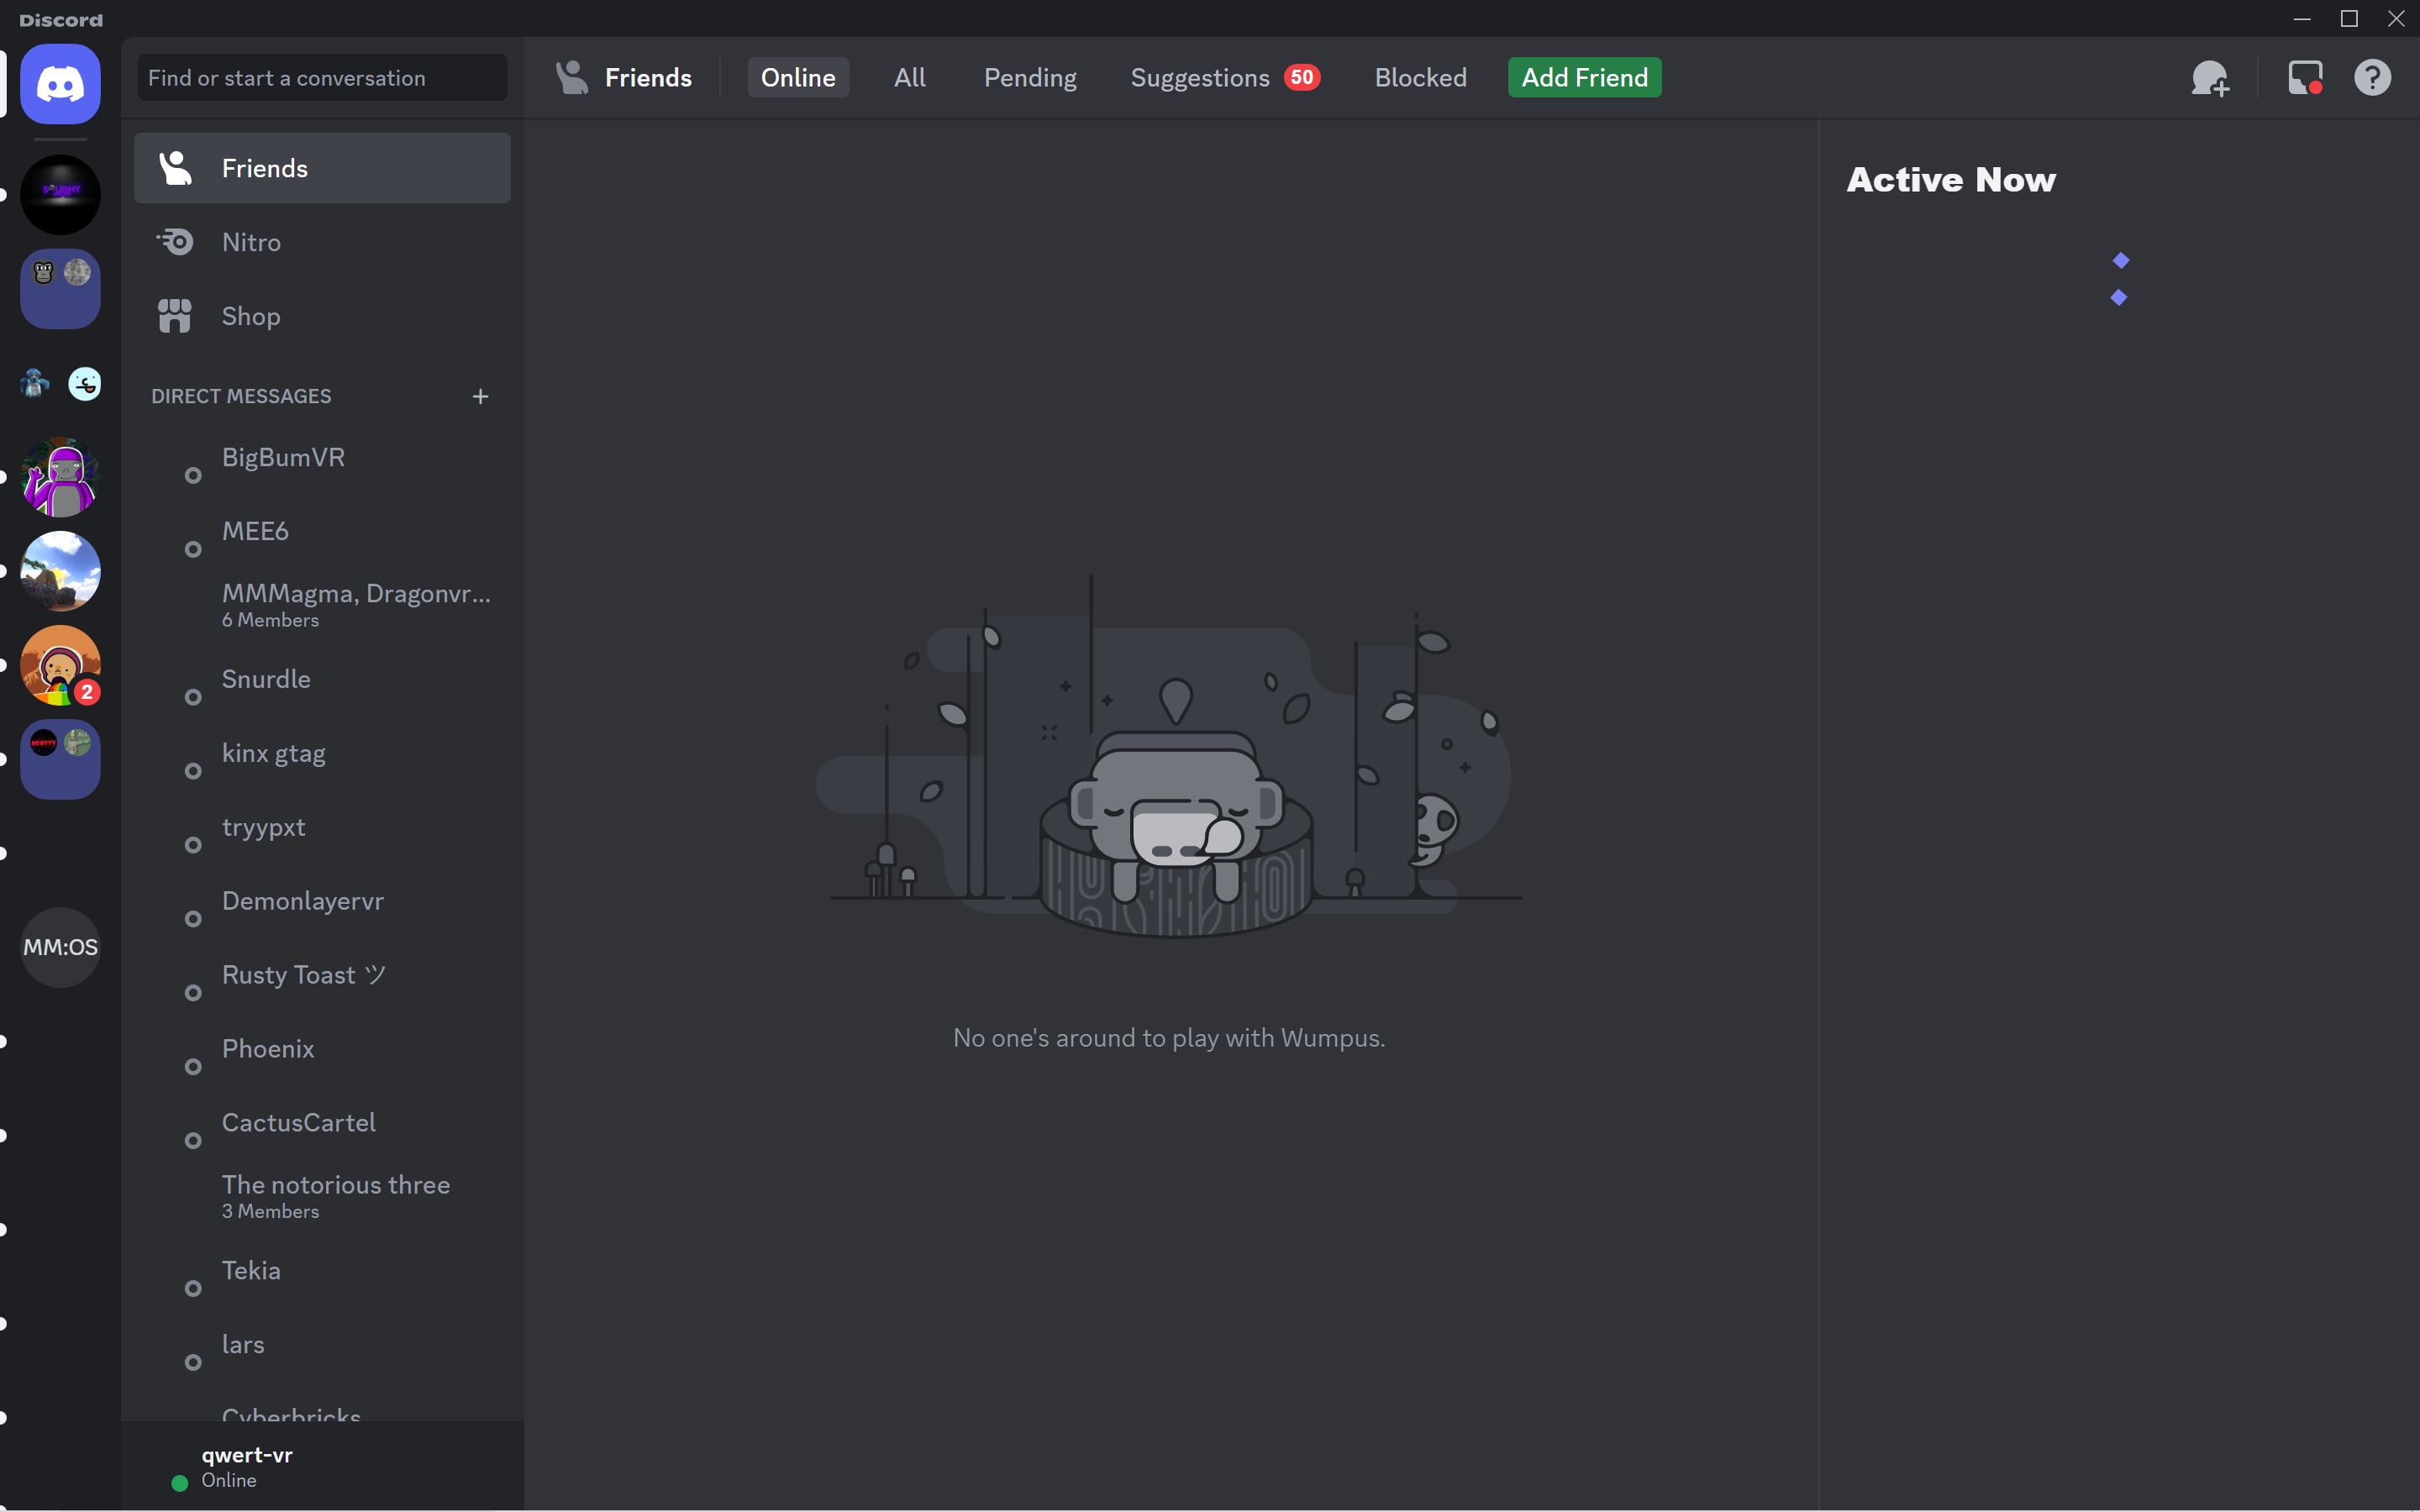Open the MM:OS server

(60, 947)
